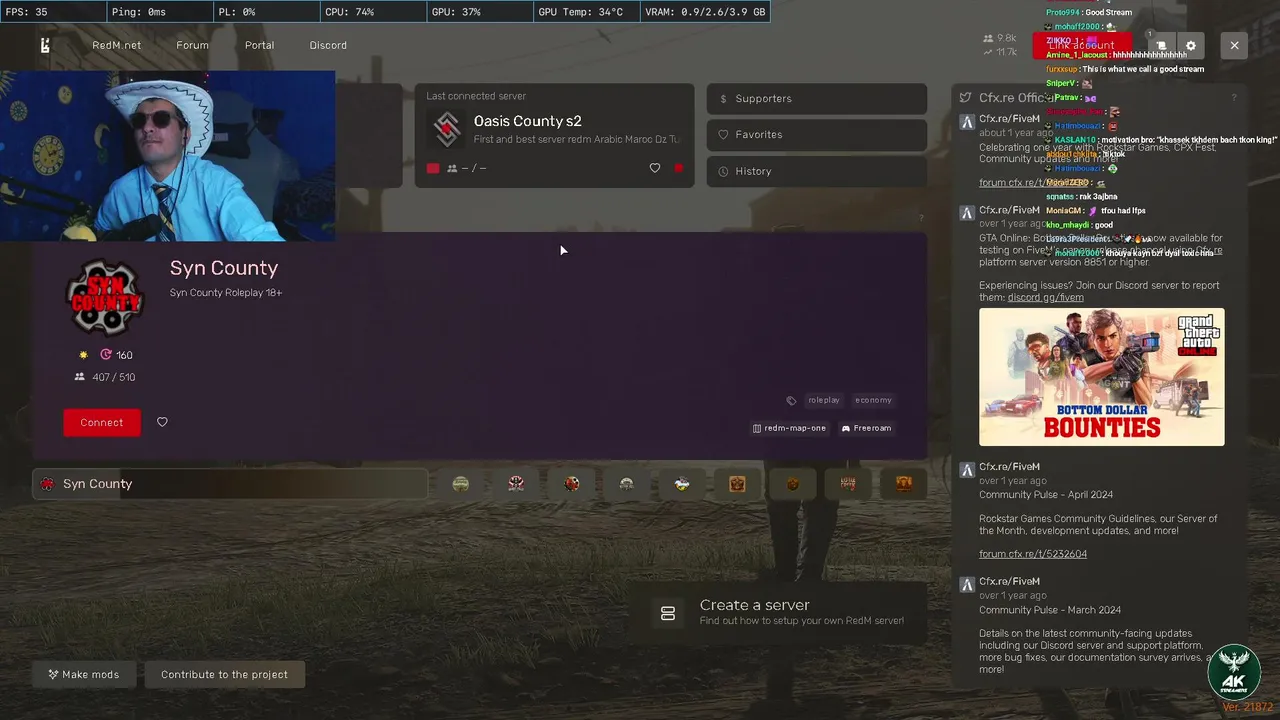Click the Syn County server title
The image size is (1280, 720).
tap(224, 268)
